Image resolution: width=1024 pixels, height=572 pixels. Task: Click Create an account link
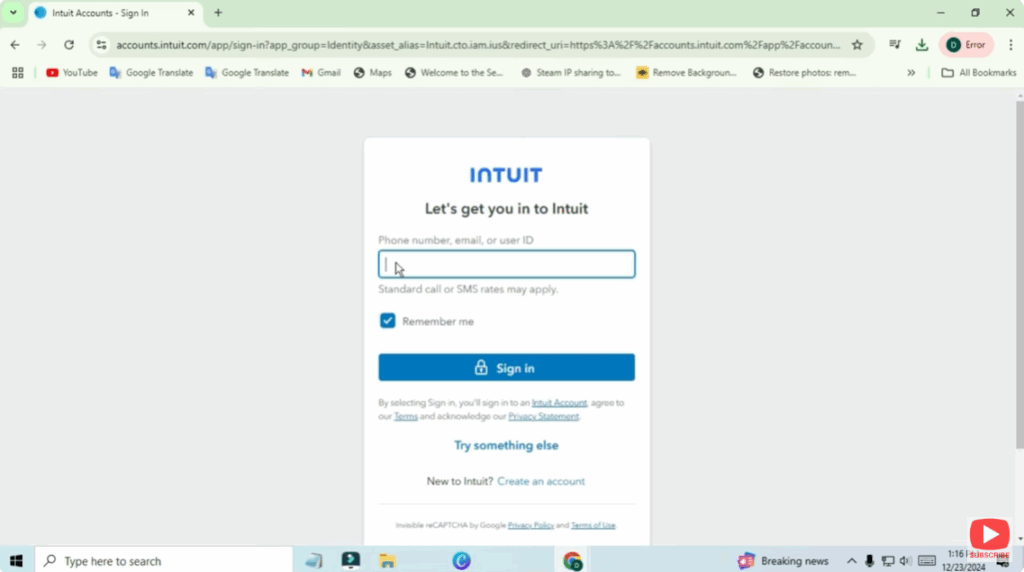[541, 481]
